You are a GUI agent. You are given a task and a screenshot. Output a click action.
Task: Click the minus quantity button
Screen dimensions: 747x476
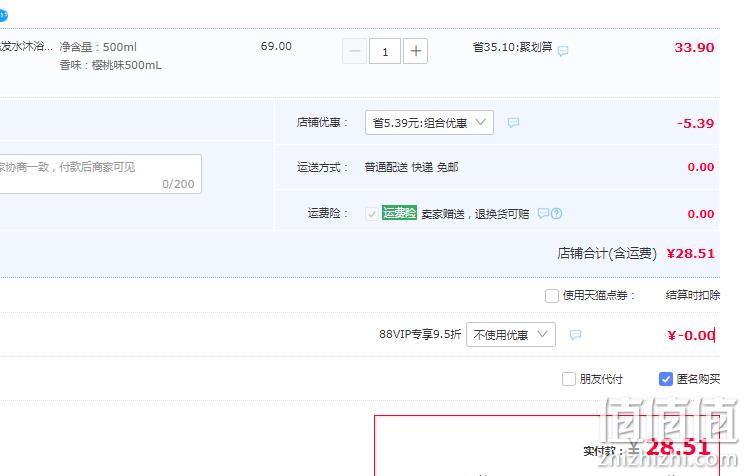354,51
